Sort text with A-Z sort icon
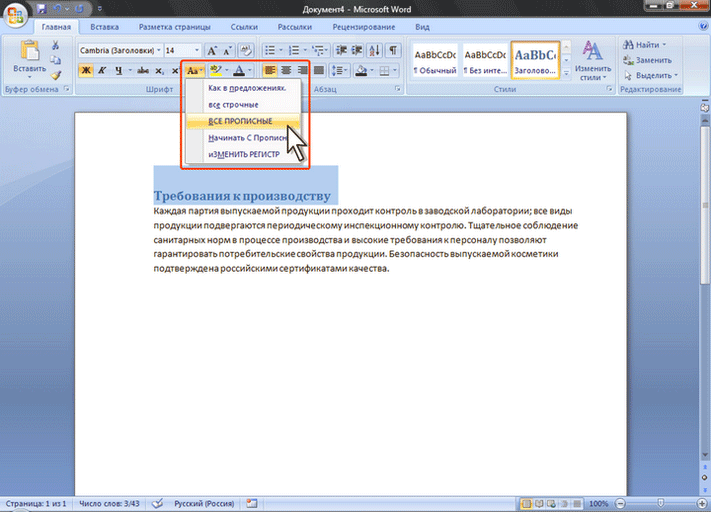The image size is (711, 512). (375, 50)
